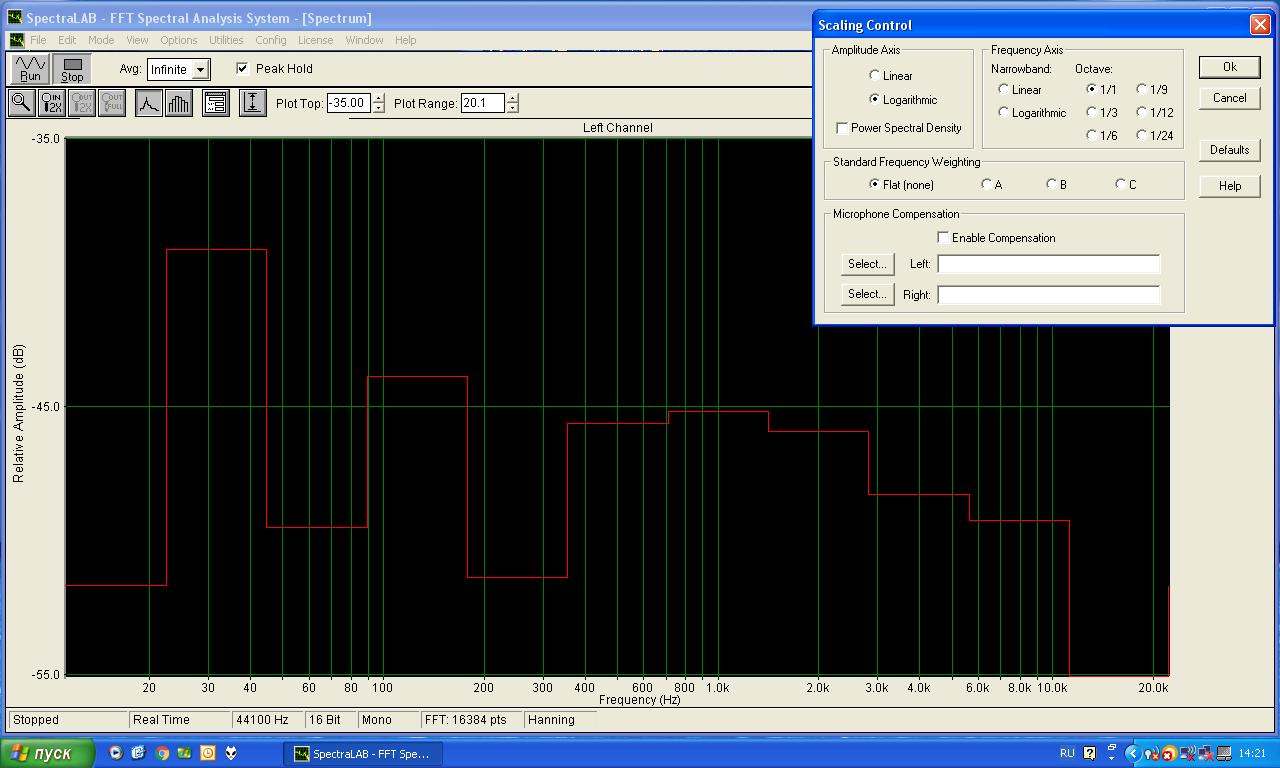Click the auto-scale amplitude icon
Screen dimensions: 1280x768
253,103
